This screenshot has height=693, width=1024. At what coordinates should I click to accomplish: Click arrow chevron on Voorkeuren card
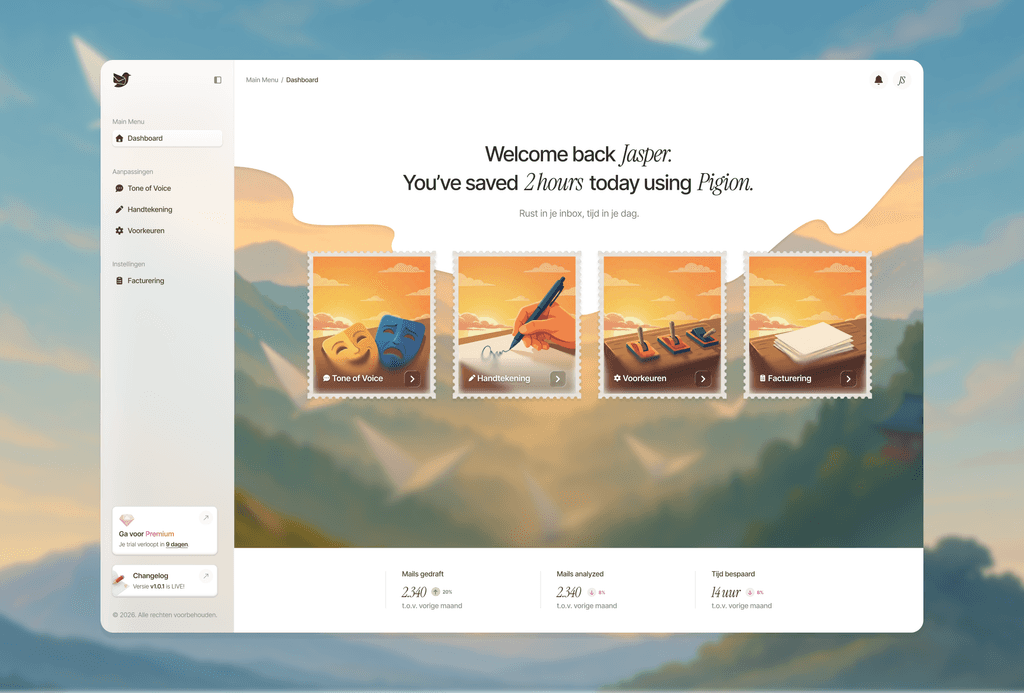pyautogui.click(x=703, y=379)
